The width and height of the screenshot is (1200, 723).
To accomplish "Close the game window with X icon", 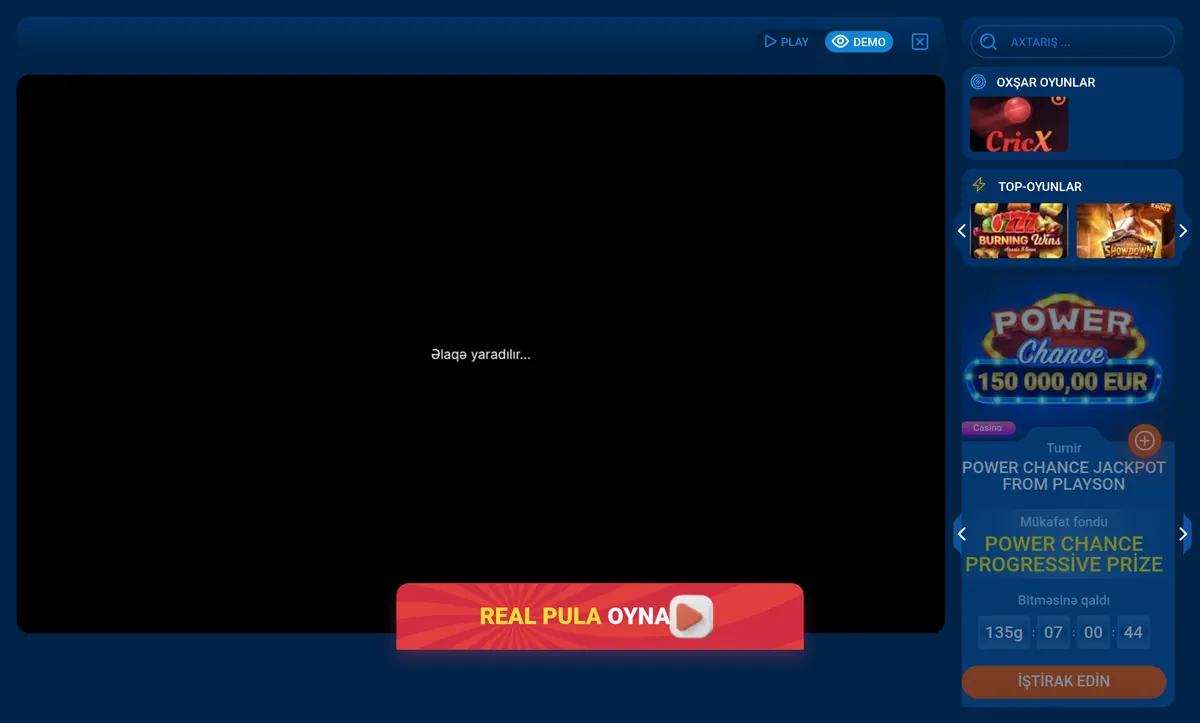I will [x=920, y=42].
